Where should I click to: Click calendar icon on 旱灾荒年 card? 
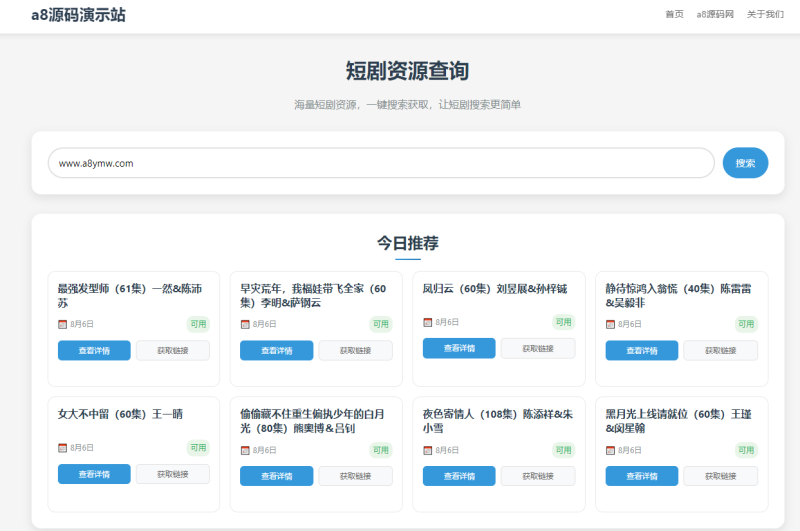pos(245,324)
